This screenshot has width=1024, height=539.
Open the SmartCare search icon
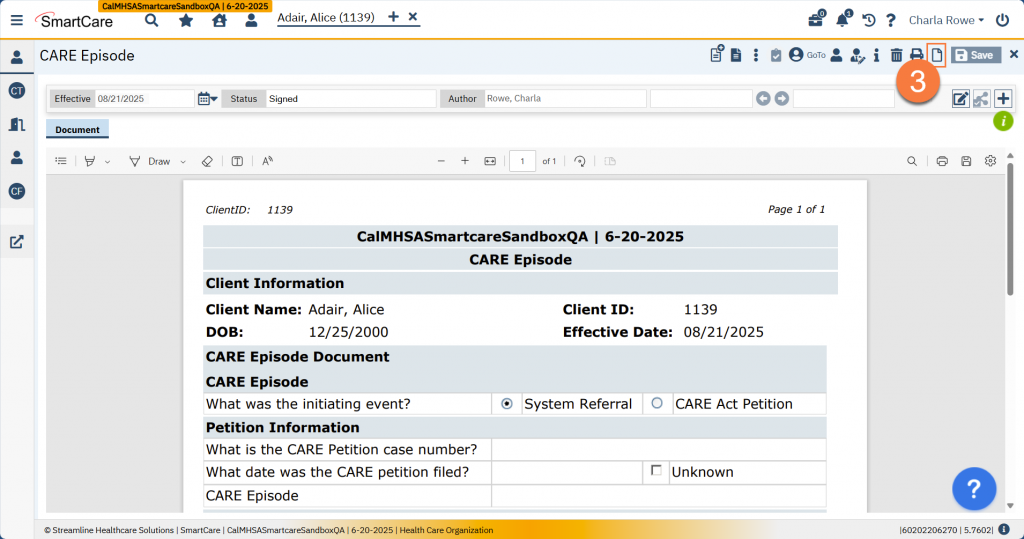(x=152, y=20)
